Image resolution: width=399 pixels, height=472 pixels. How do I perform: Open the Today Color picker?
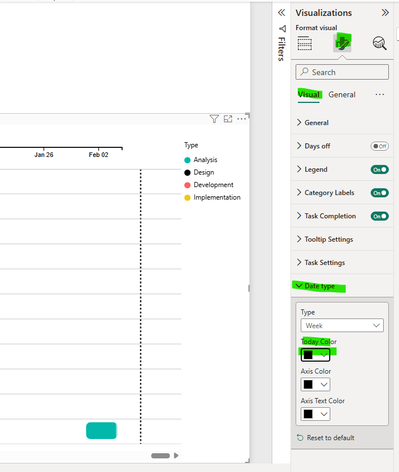(315, 355)
